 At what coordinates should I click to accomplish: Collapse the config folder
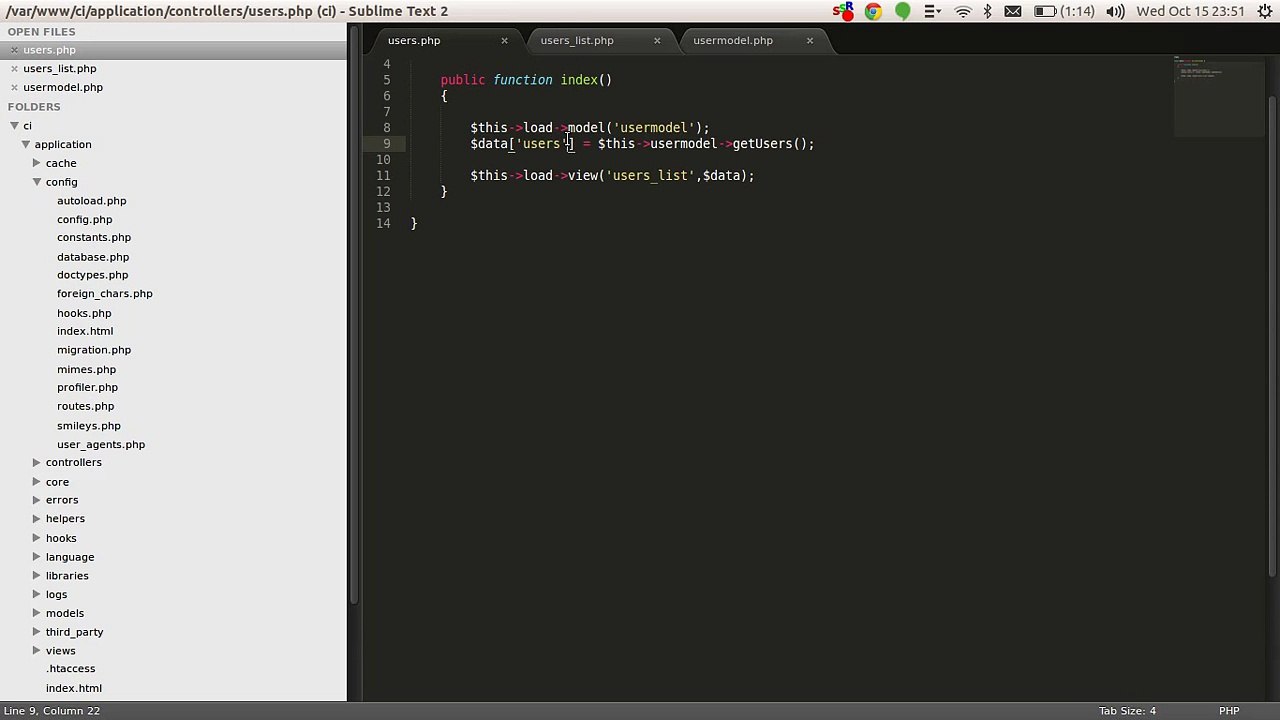coord(37,182)
